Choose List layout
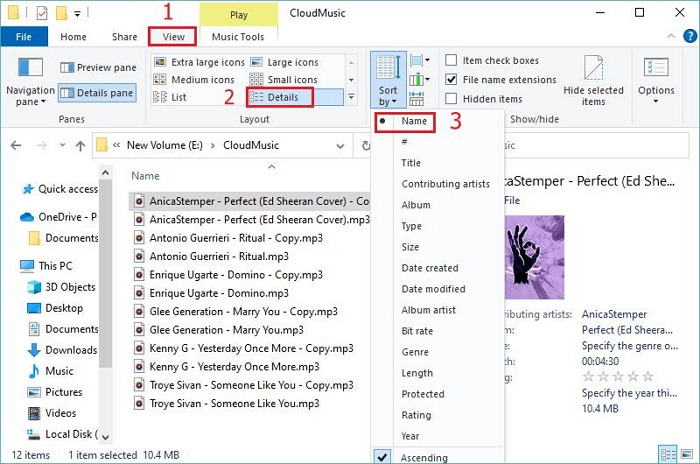The width and height of the screenshot is (700, 464). pyautogui.click(x=170, y=97)
